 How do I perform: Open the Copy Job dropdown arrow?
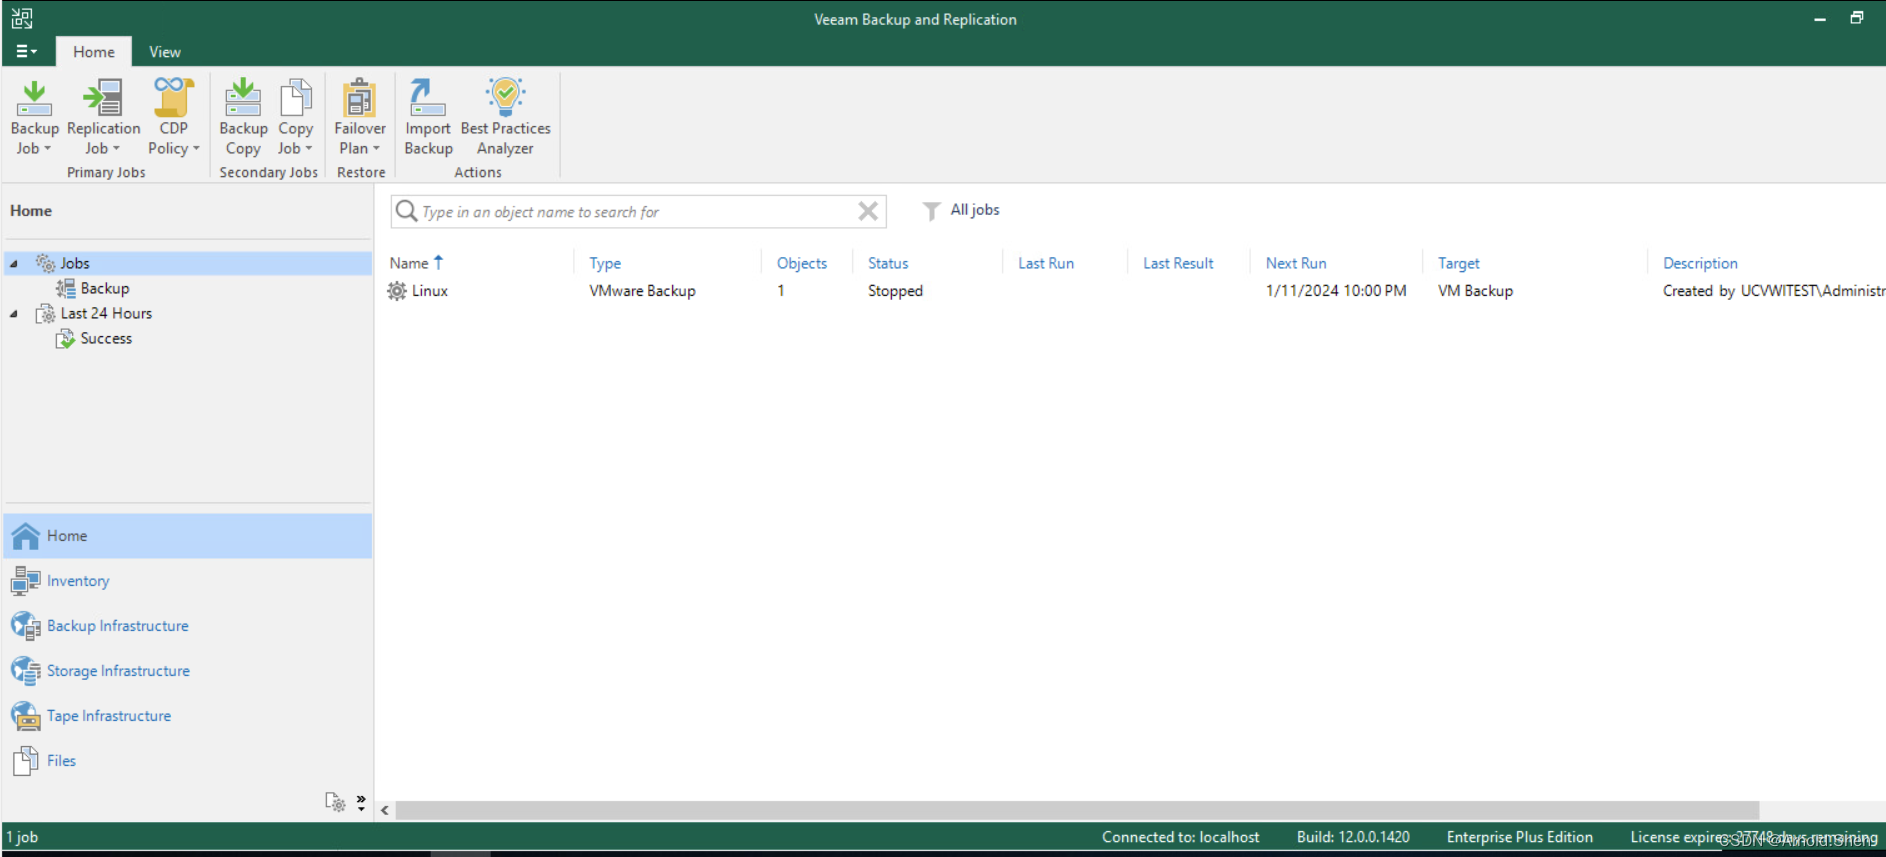pyautogui.click(x=309, y=149)
